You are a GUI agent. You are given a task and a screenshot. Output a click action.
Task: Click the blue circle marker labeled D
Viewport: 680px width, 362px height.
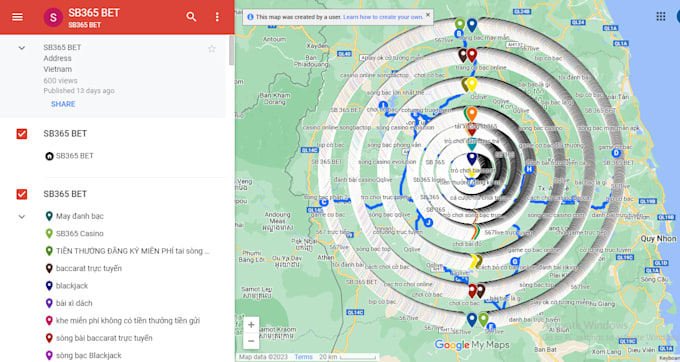point(616,153)
